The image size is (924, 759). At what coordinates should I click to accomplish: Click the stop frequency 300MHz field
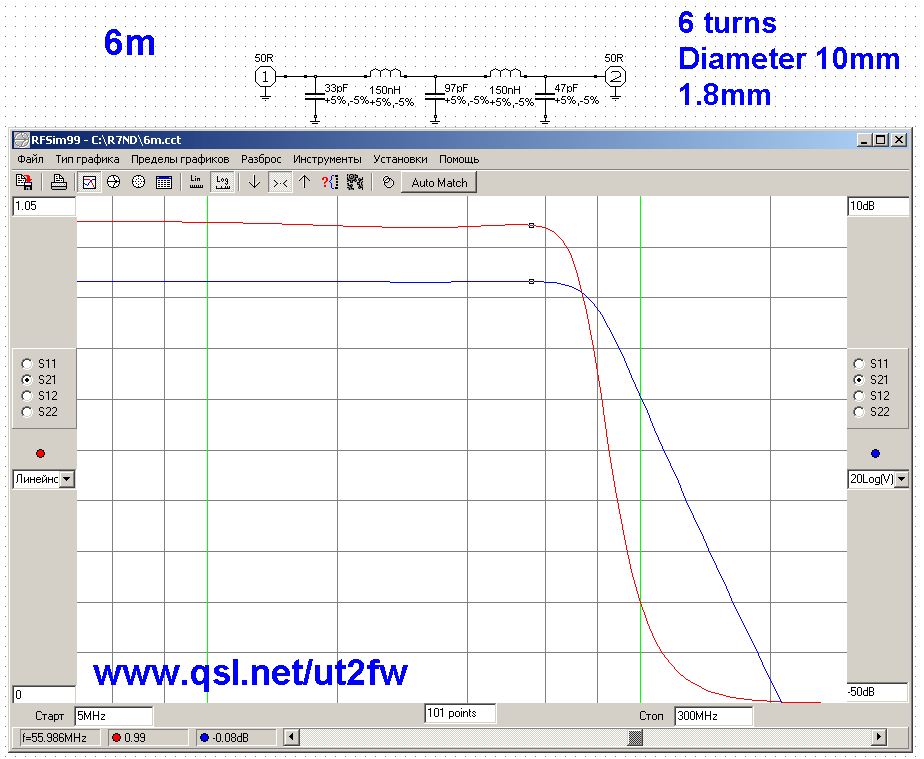(x=713, y=716)
